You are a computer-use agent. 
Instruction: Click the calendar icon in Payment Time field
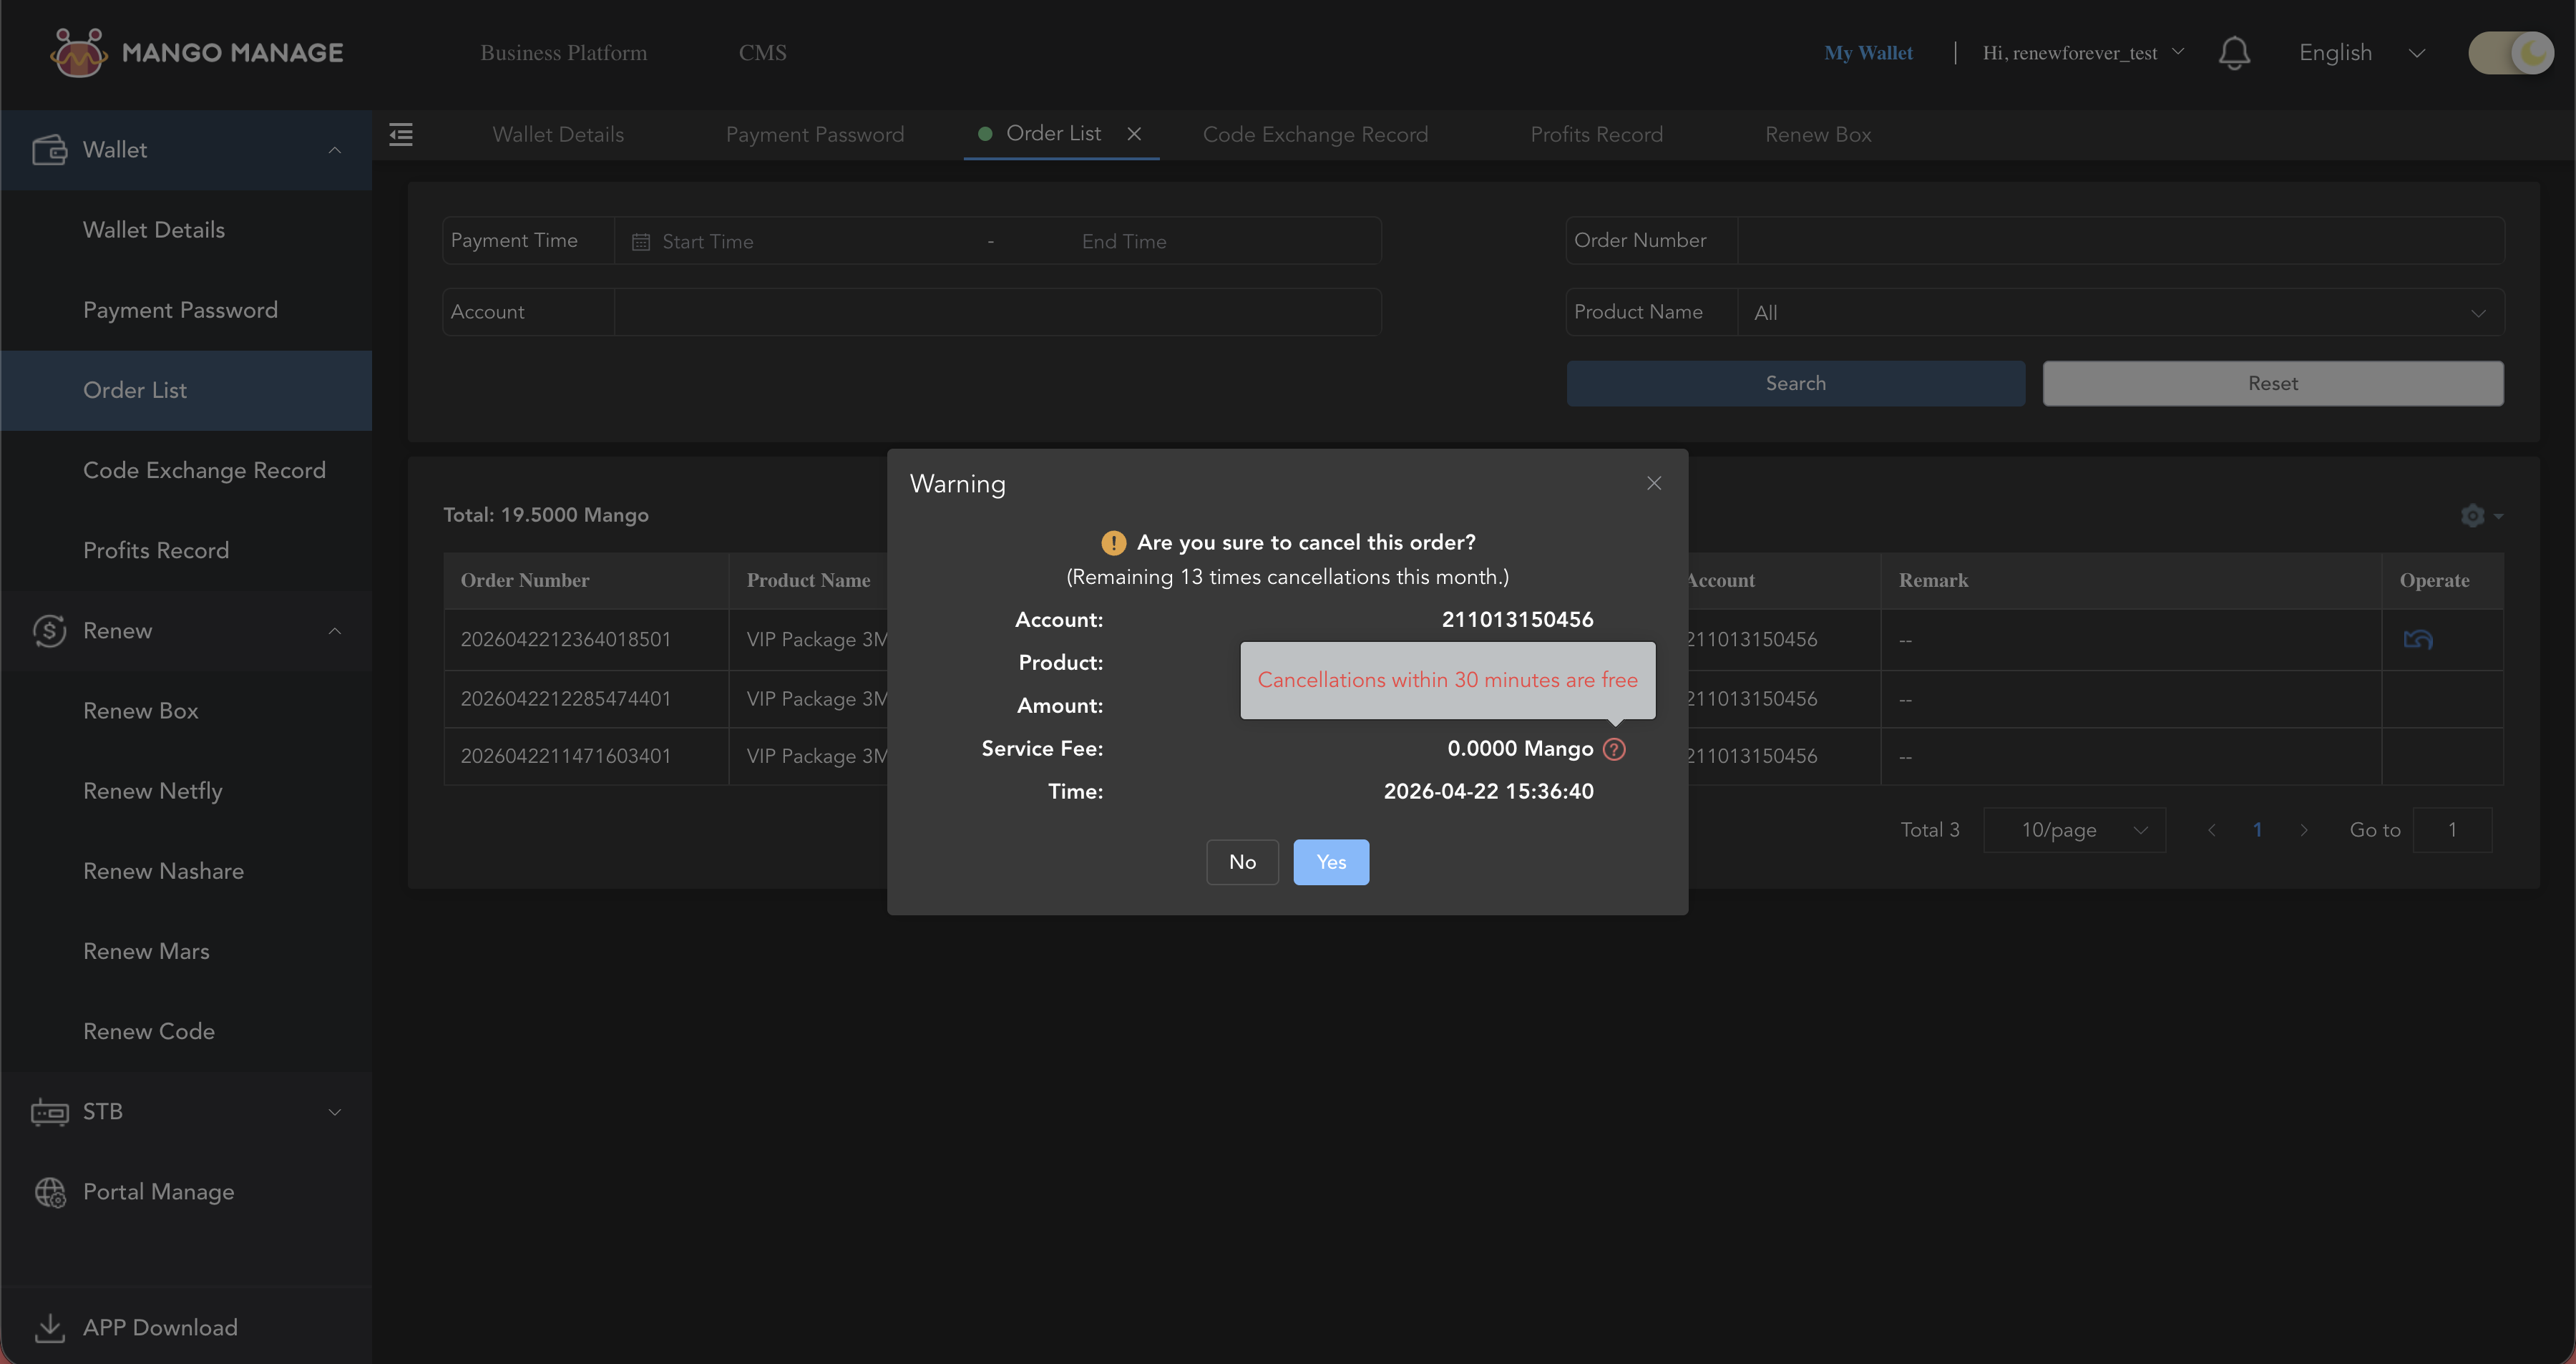pos(641,241)
